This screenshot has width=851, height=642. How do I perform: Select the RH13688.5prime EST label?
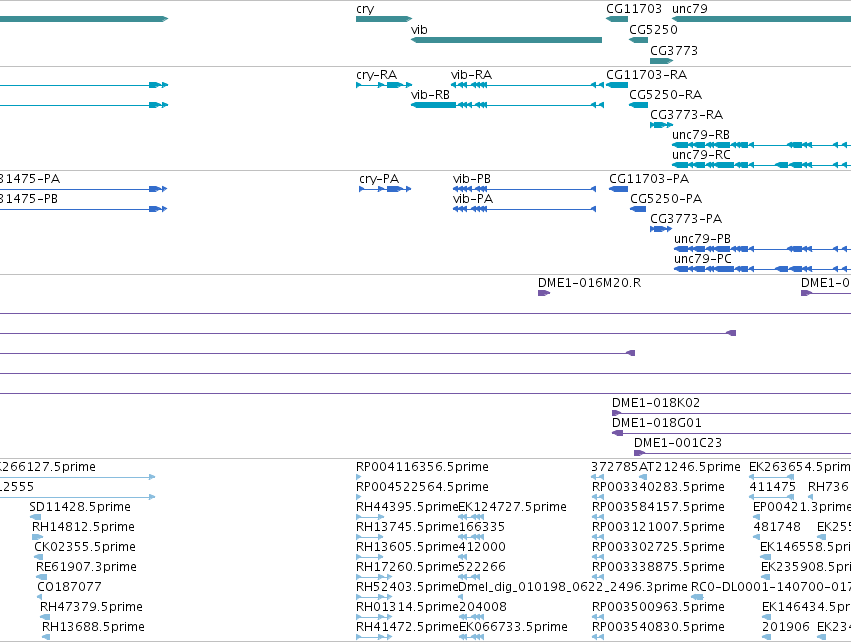tap(93, 627)
